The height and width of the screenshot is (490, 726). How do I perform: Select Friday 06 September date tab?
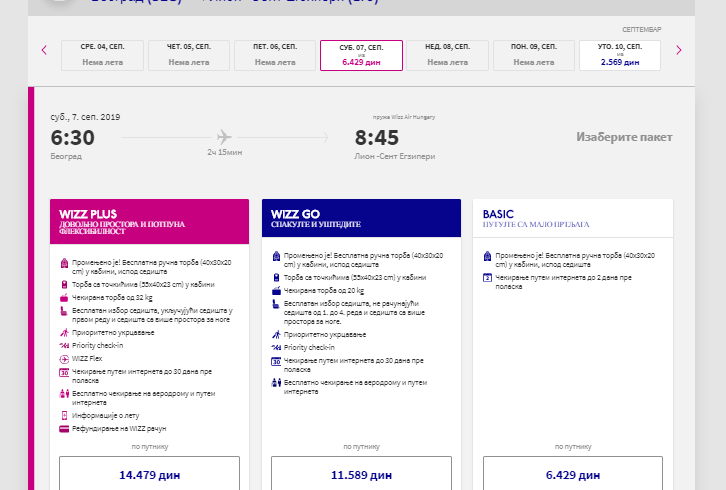(275, 55)
